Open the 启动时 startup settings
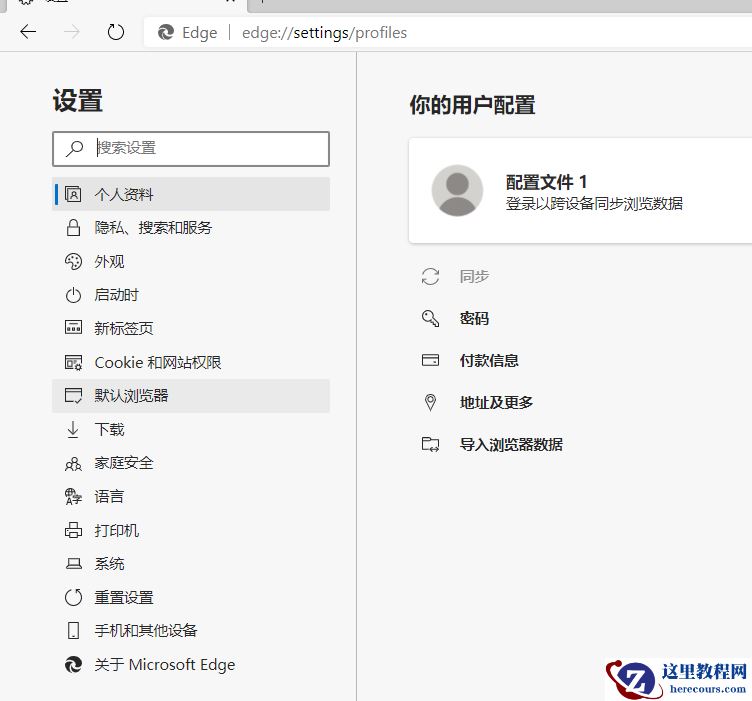The height and width of the screenshot is (701, 752). (x=191, y=295)
